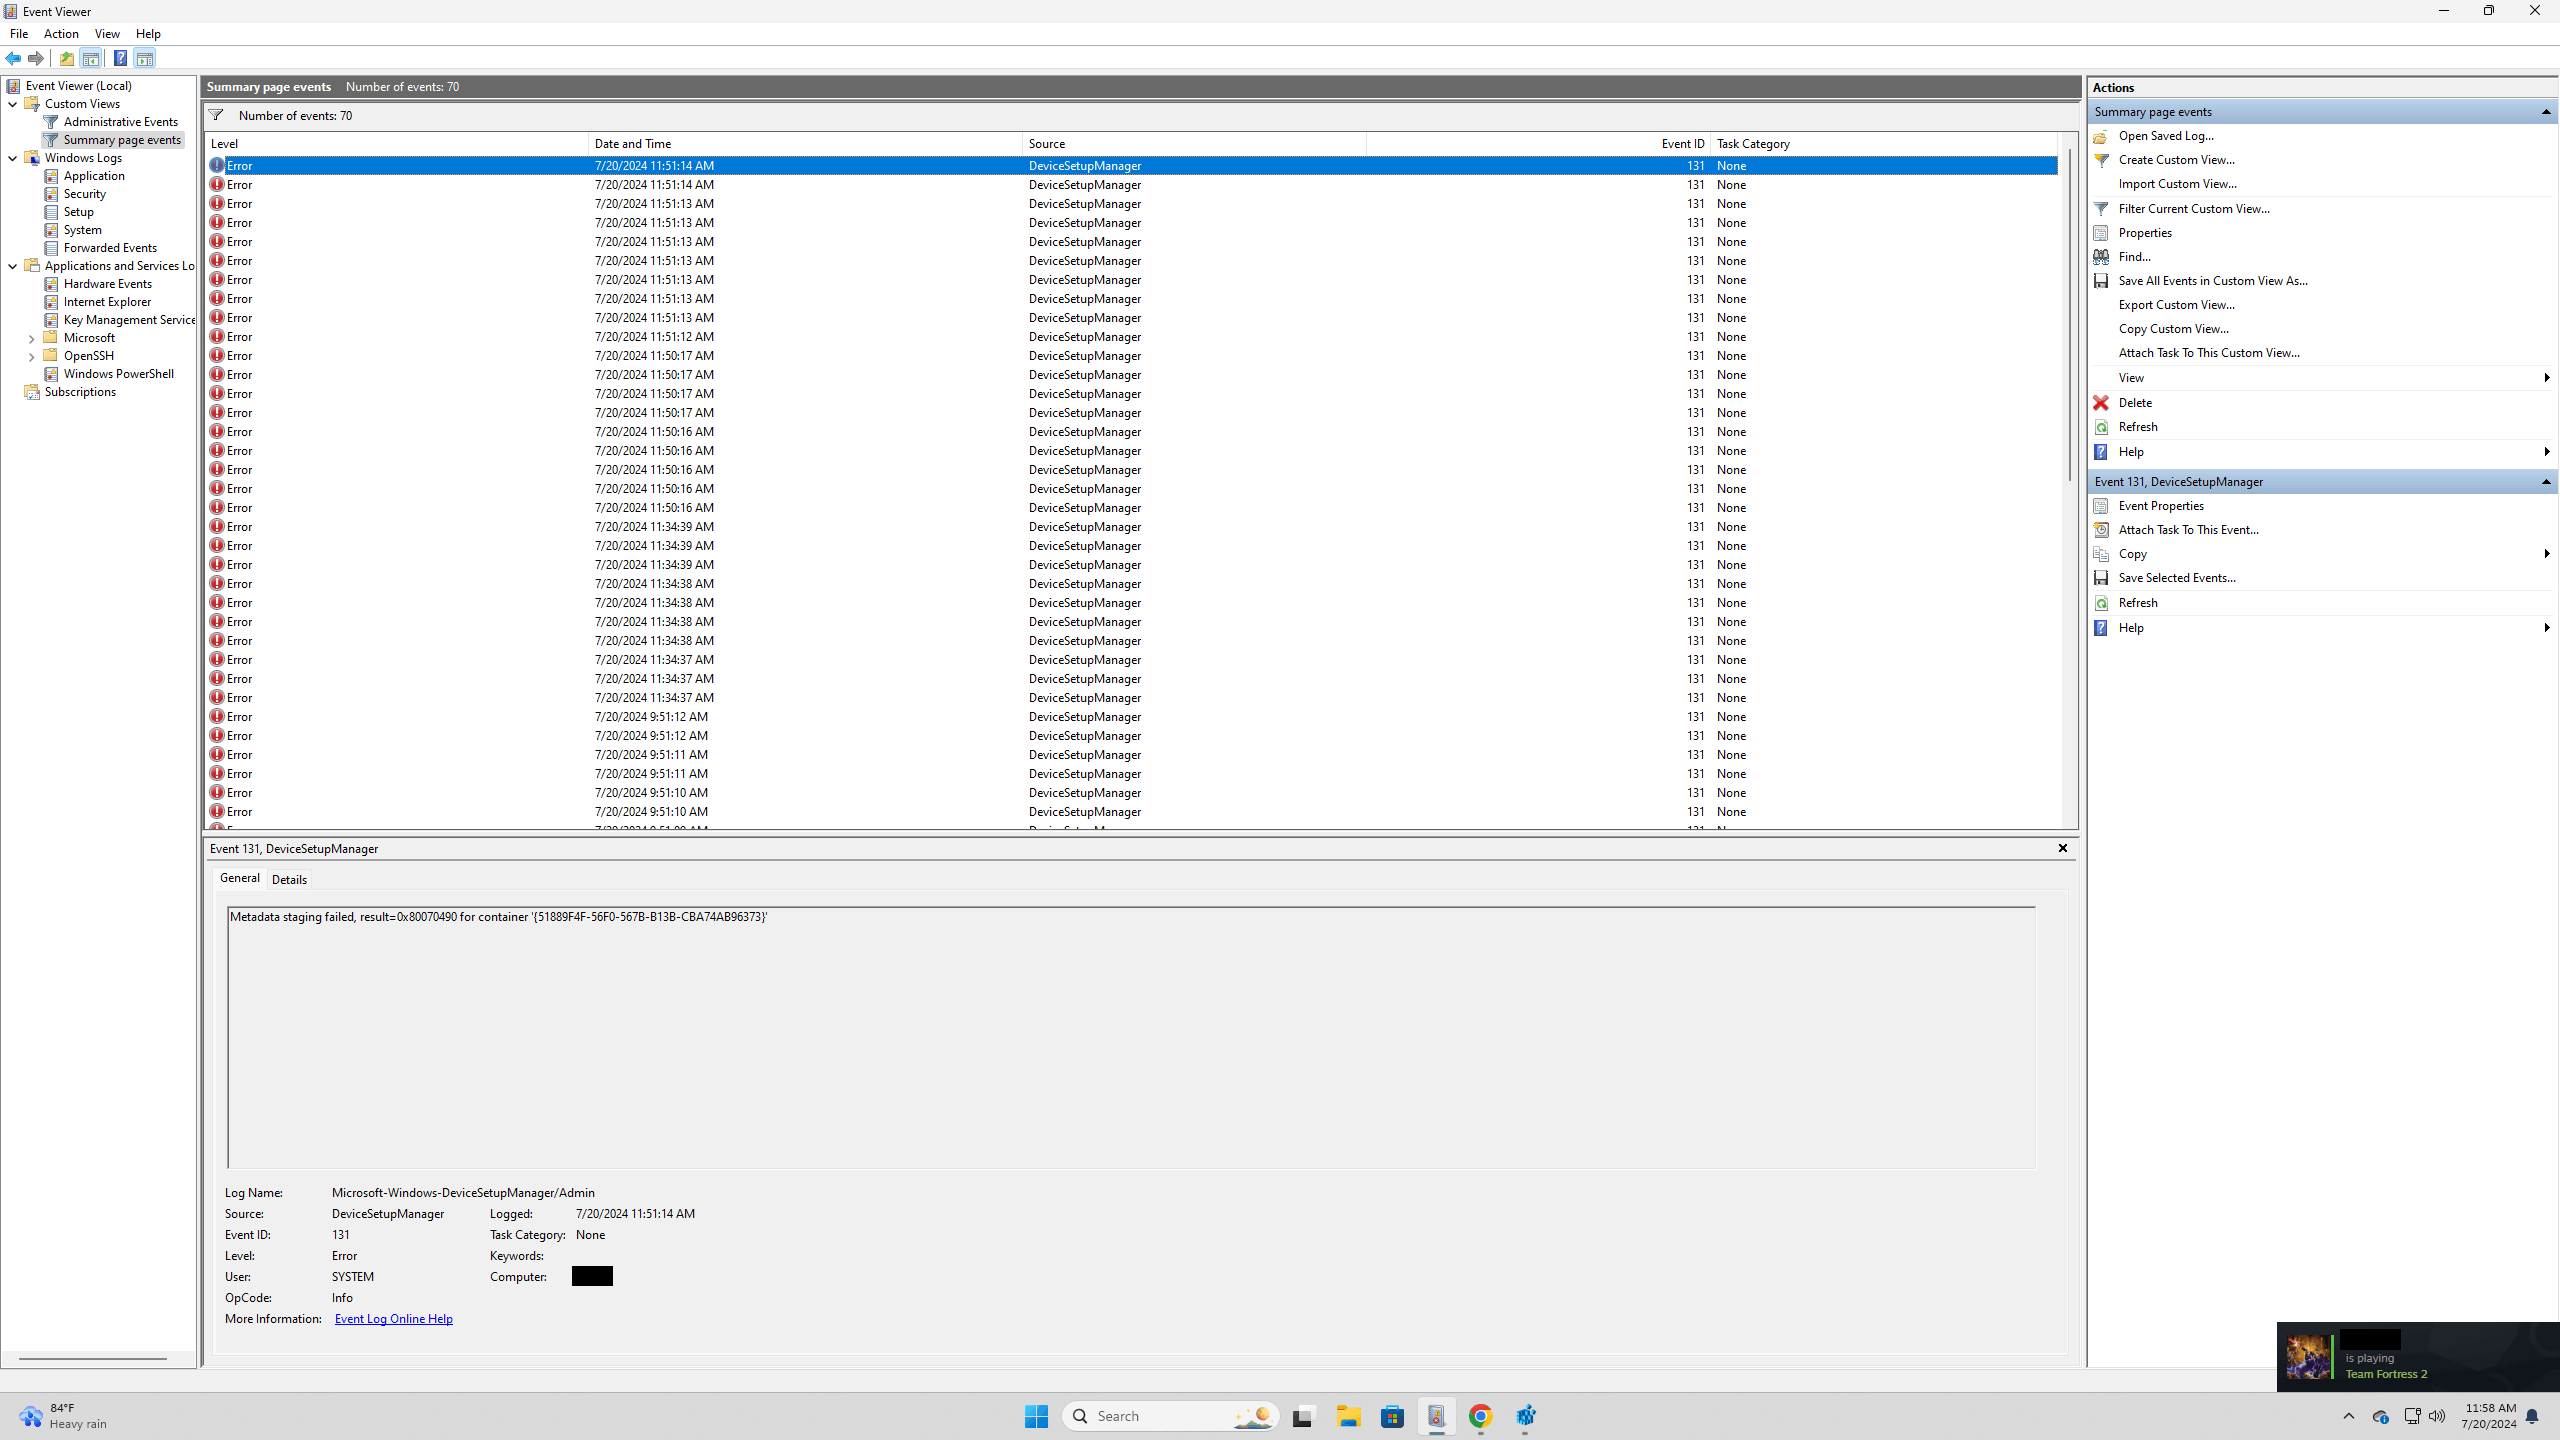Click the Find binoculars icon

coord(2101,257)
